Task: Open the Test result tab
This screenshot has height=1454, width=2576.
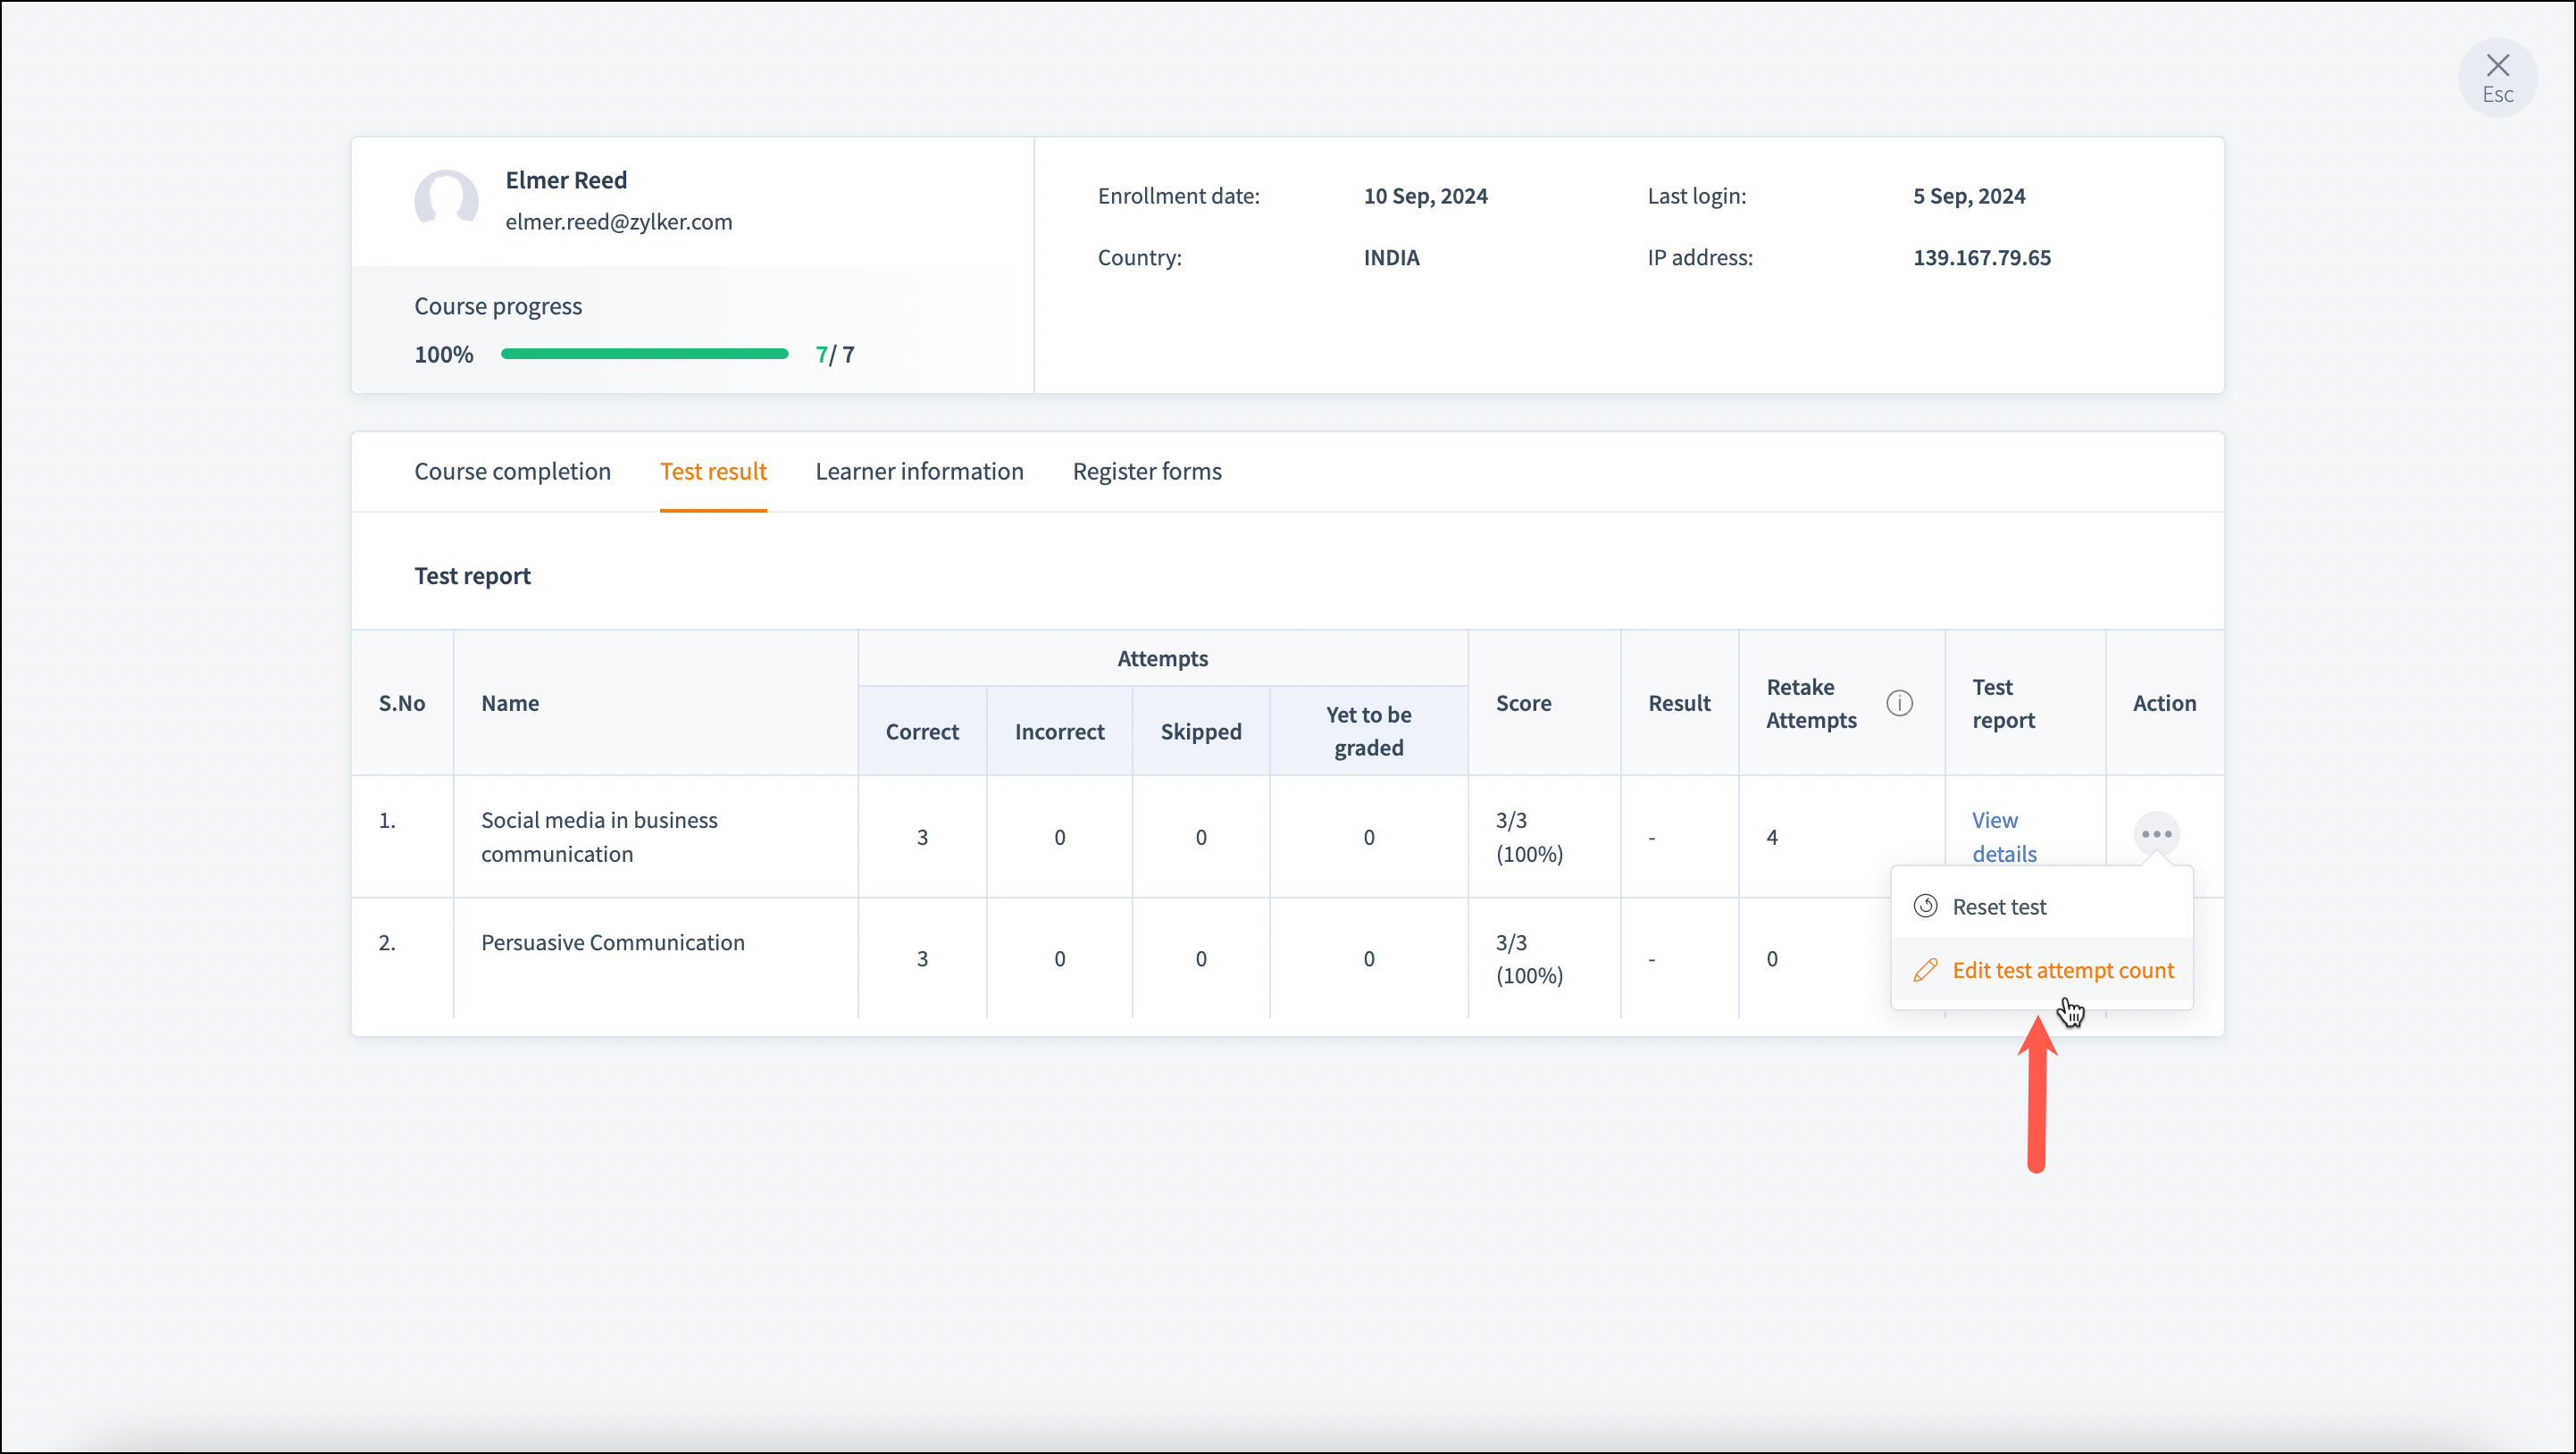Action: point(713,471)
